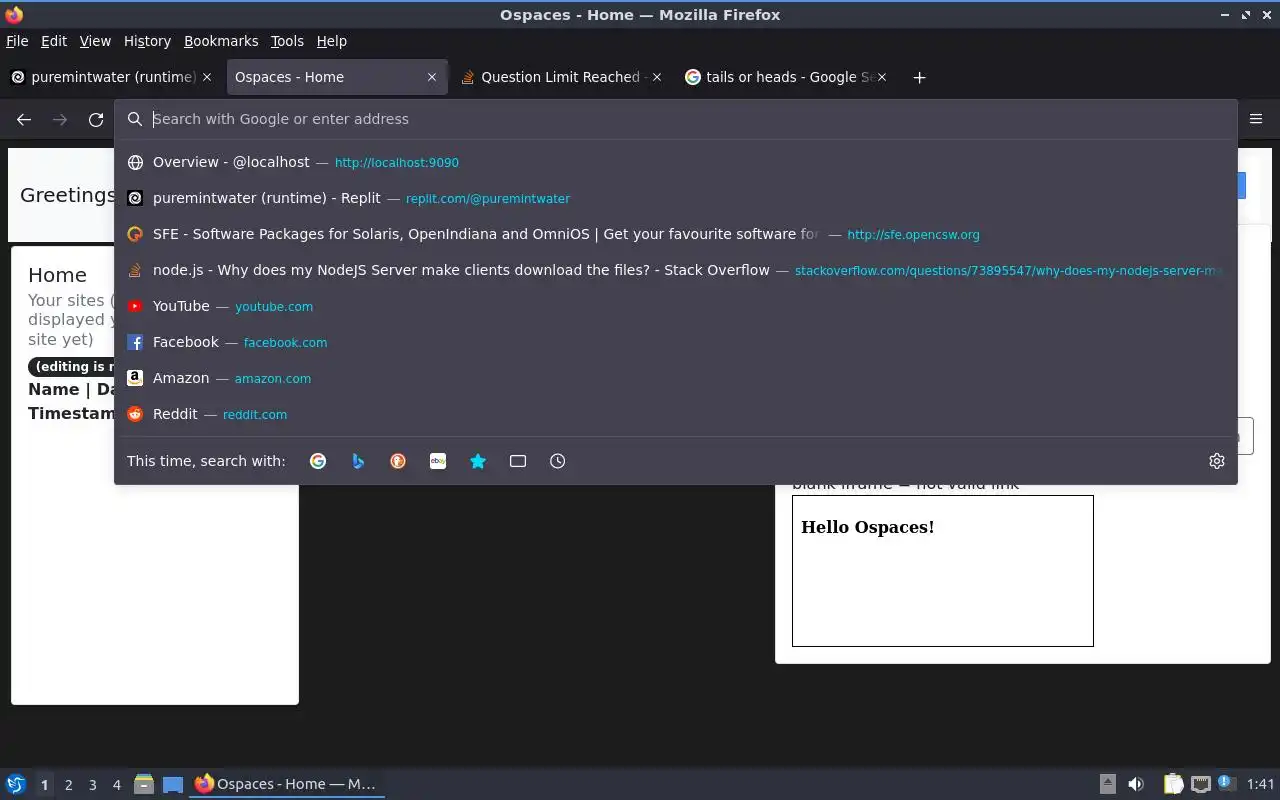The height and width of the screenshot is (800, 1280).
Task: Close the puremintwater (runtime) tab
Action: click(x=207, y=77)
